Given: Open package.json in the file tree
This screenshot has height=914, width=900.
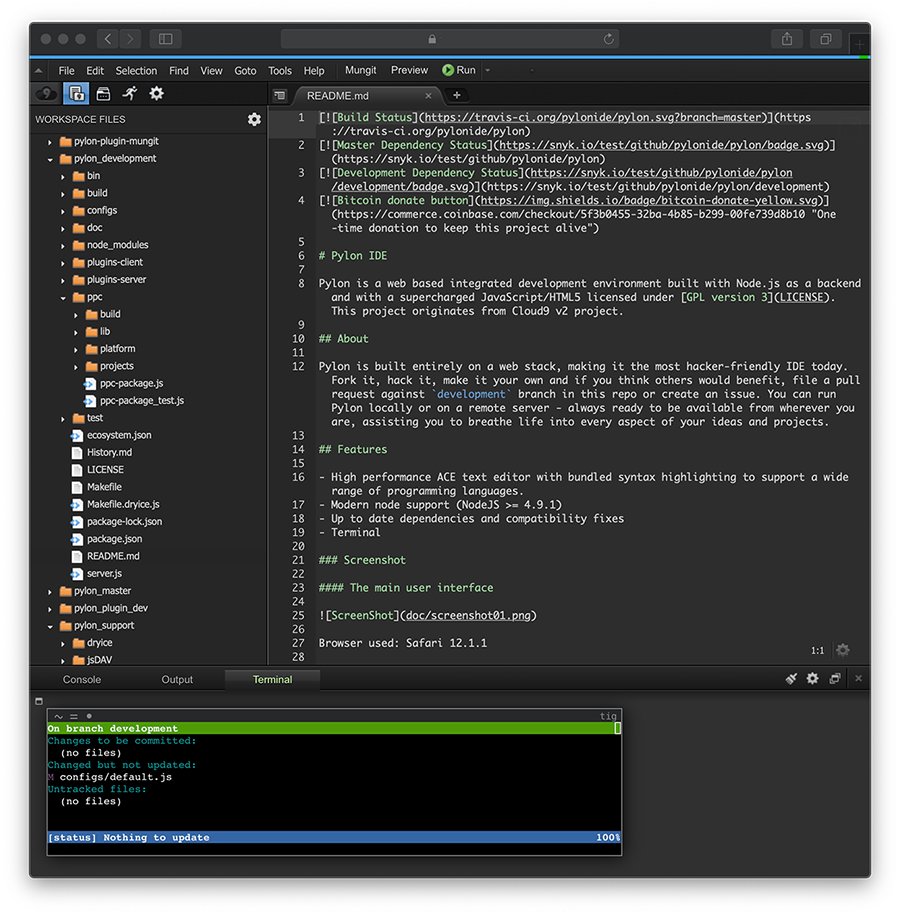Looking at the screenshot, I should click(114, 539).
